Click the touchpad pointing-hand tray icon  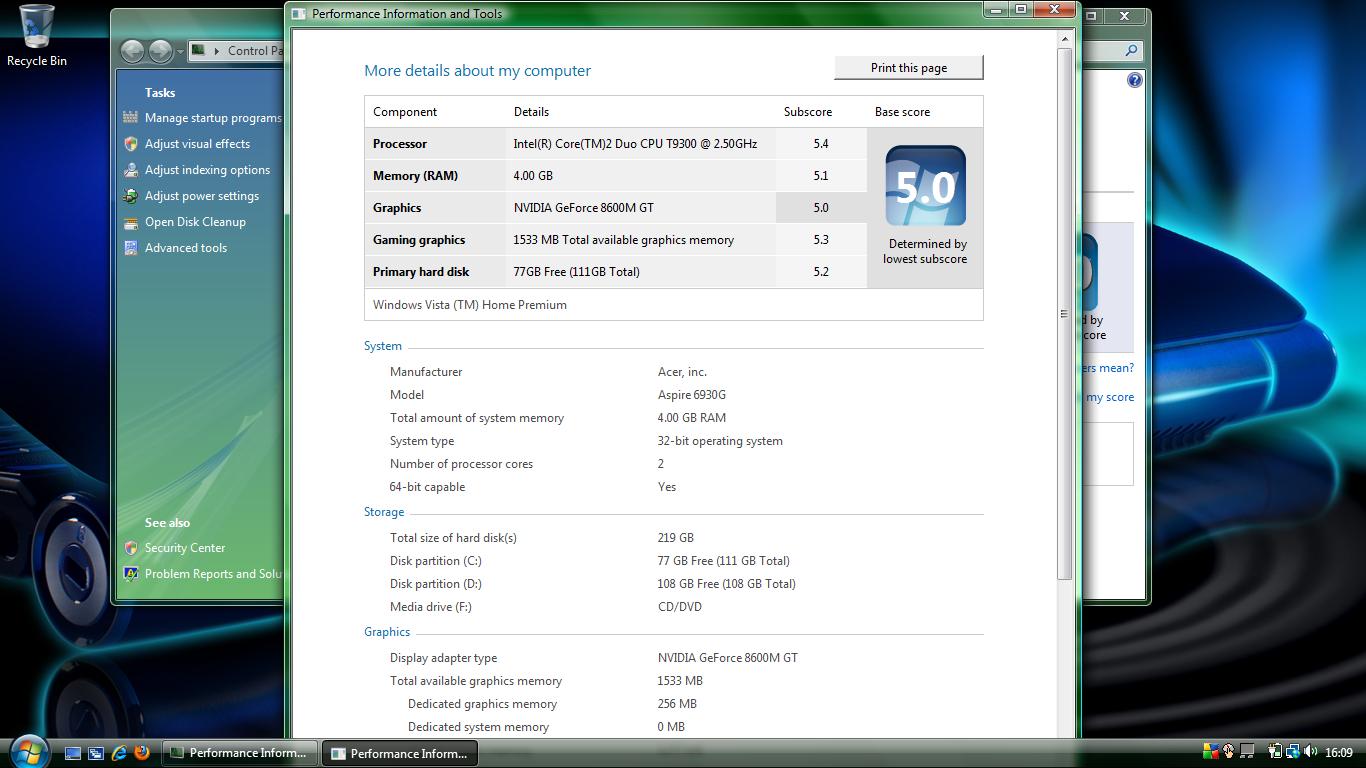[x=1229, y=751]
